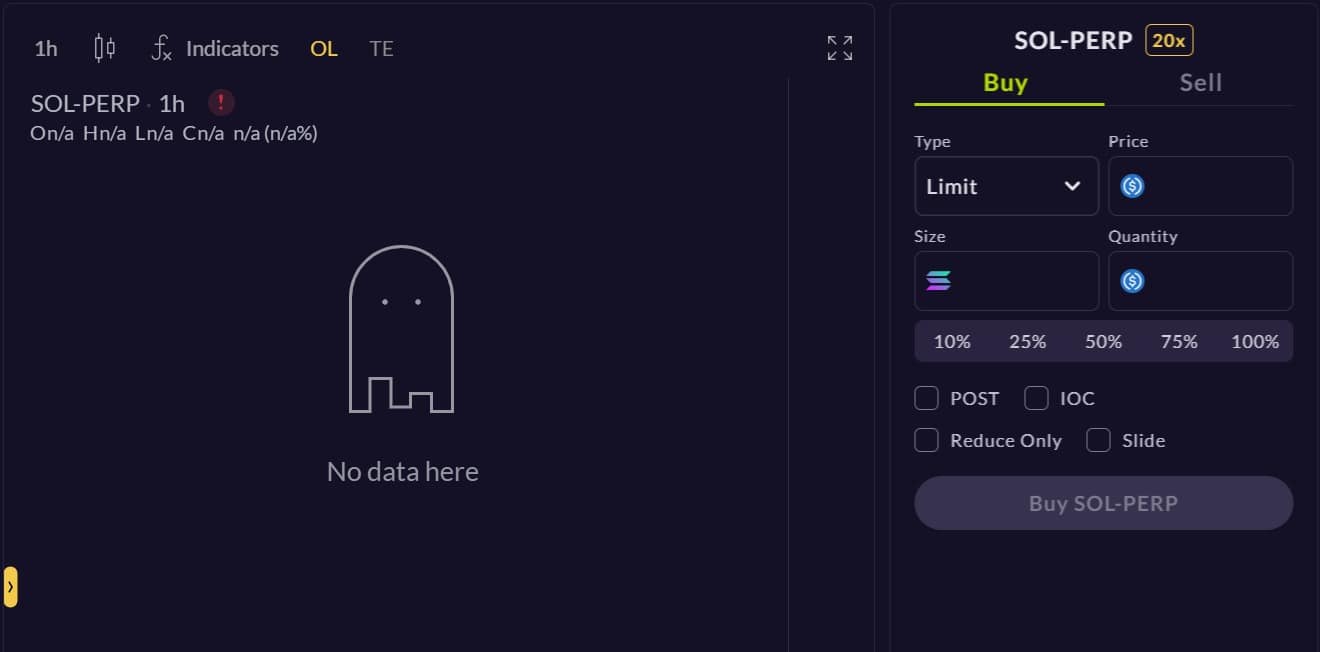
Task: Check the Reduce Only option
Action: [x=927, y=440]
